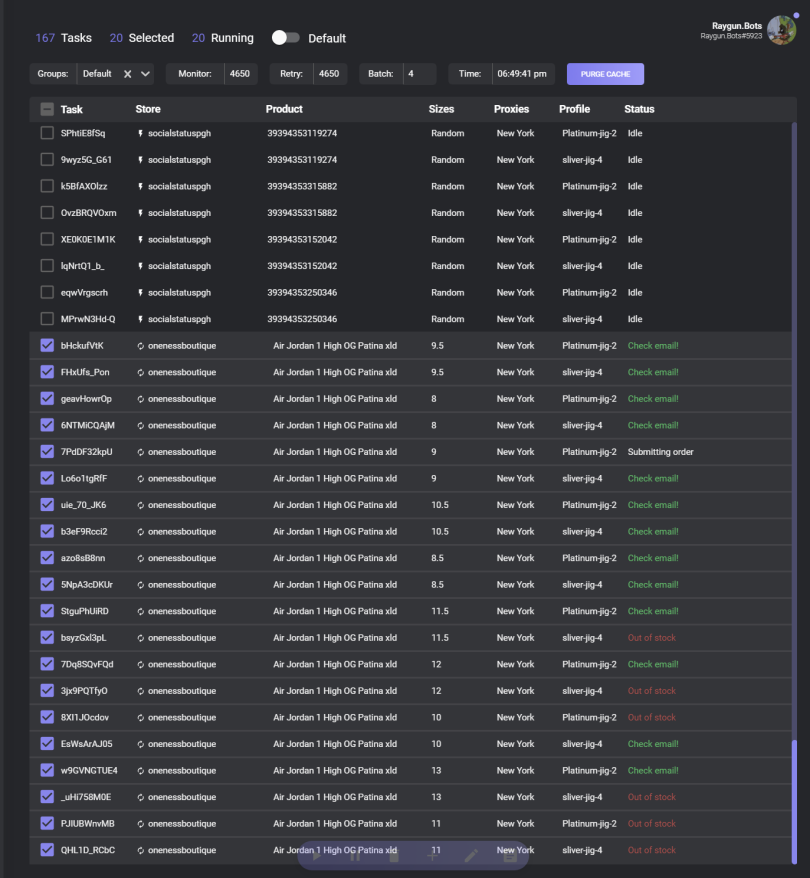Click the Time field showing 06:49:41 pm
The width and height of the screenshot is (810, 878).
(523, 74)
